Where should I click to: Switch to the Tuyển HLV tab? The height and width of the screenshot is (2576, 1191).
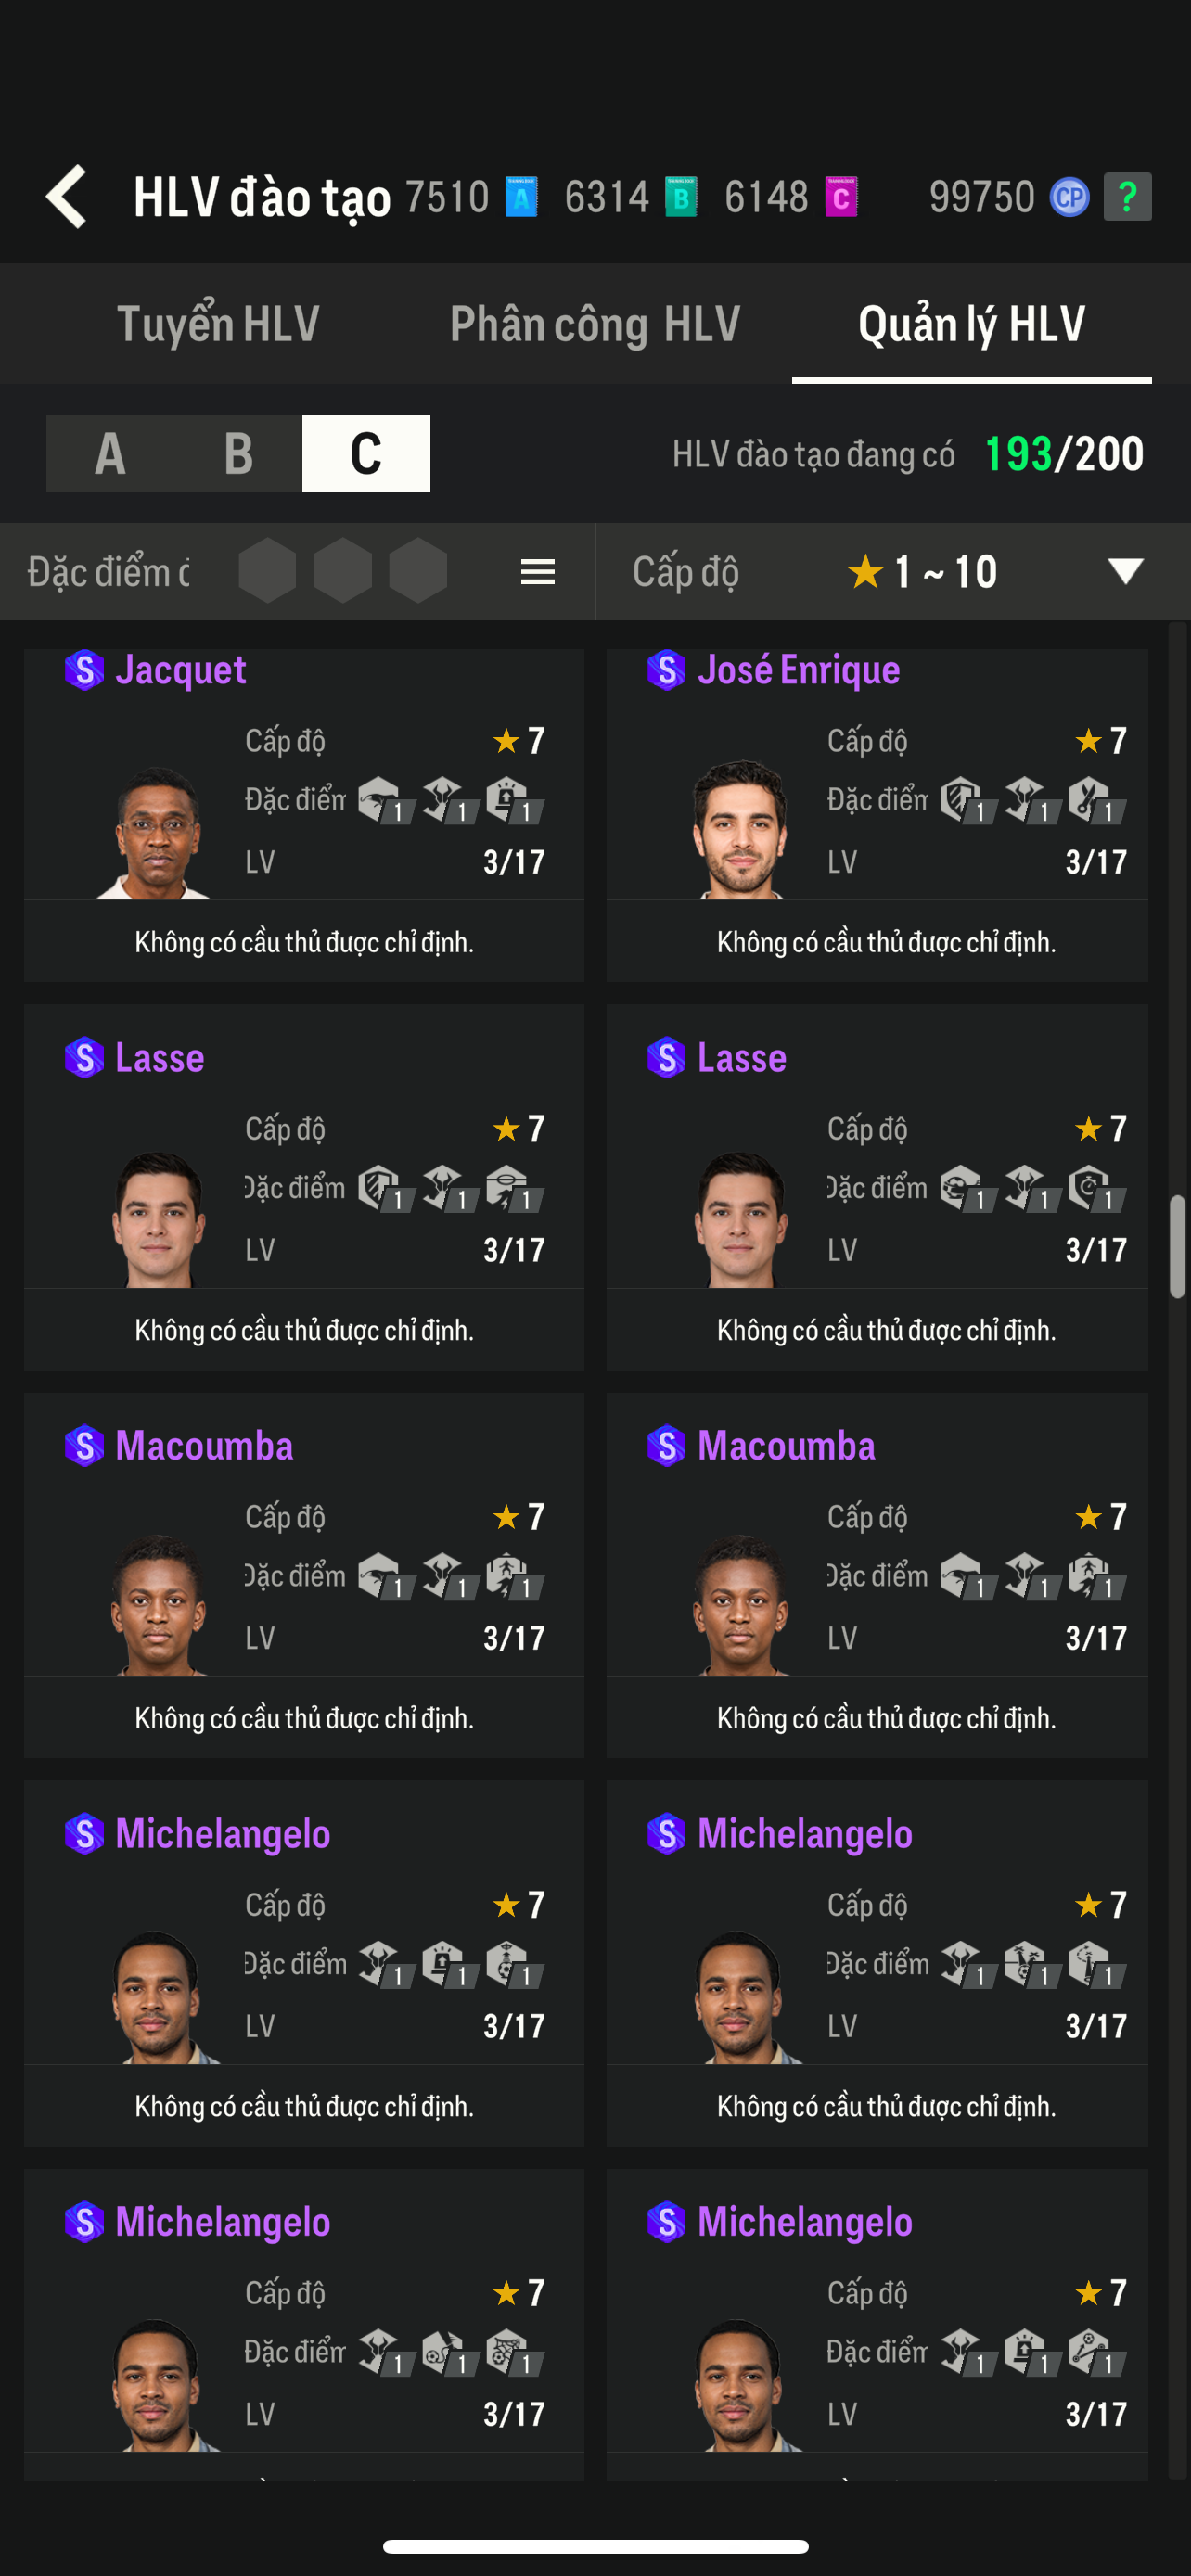tap(218, 324)
